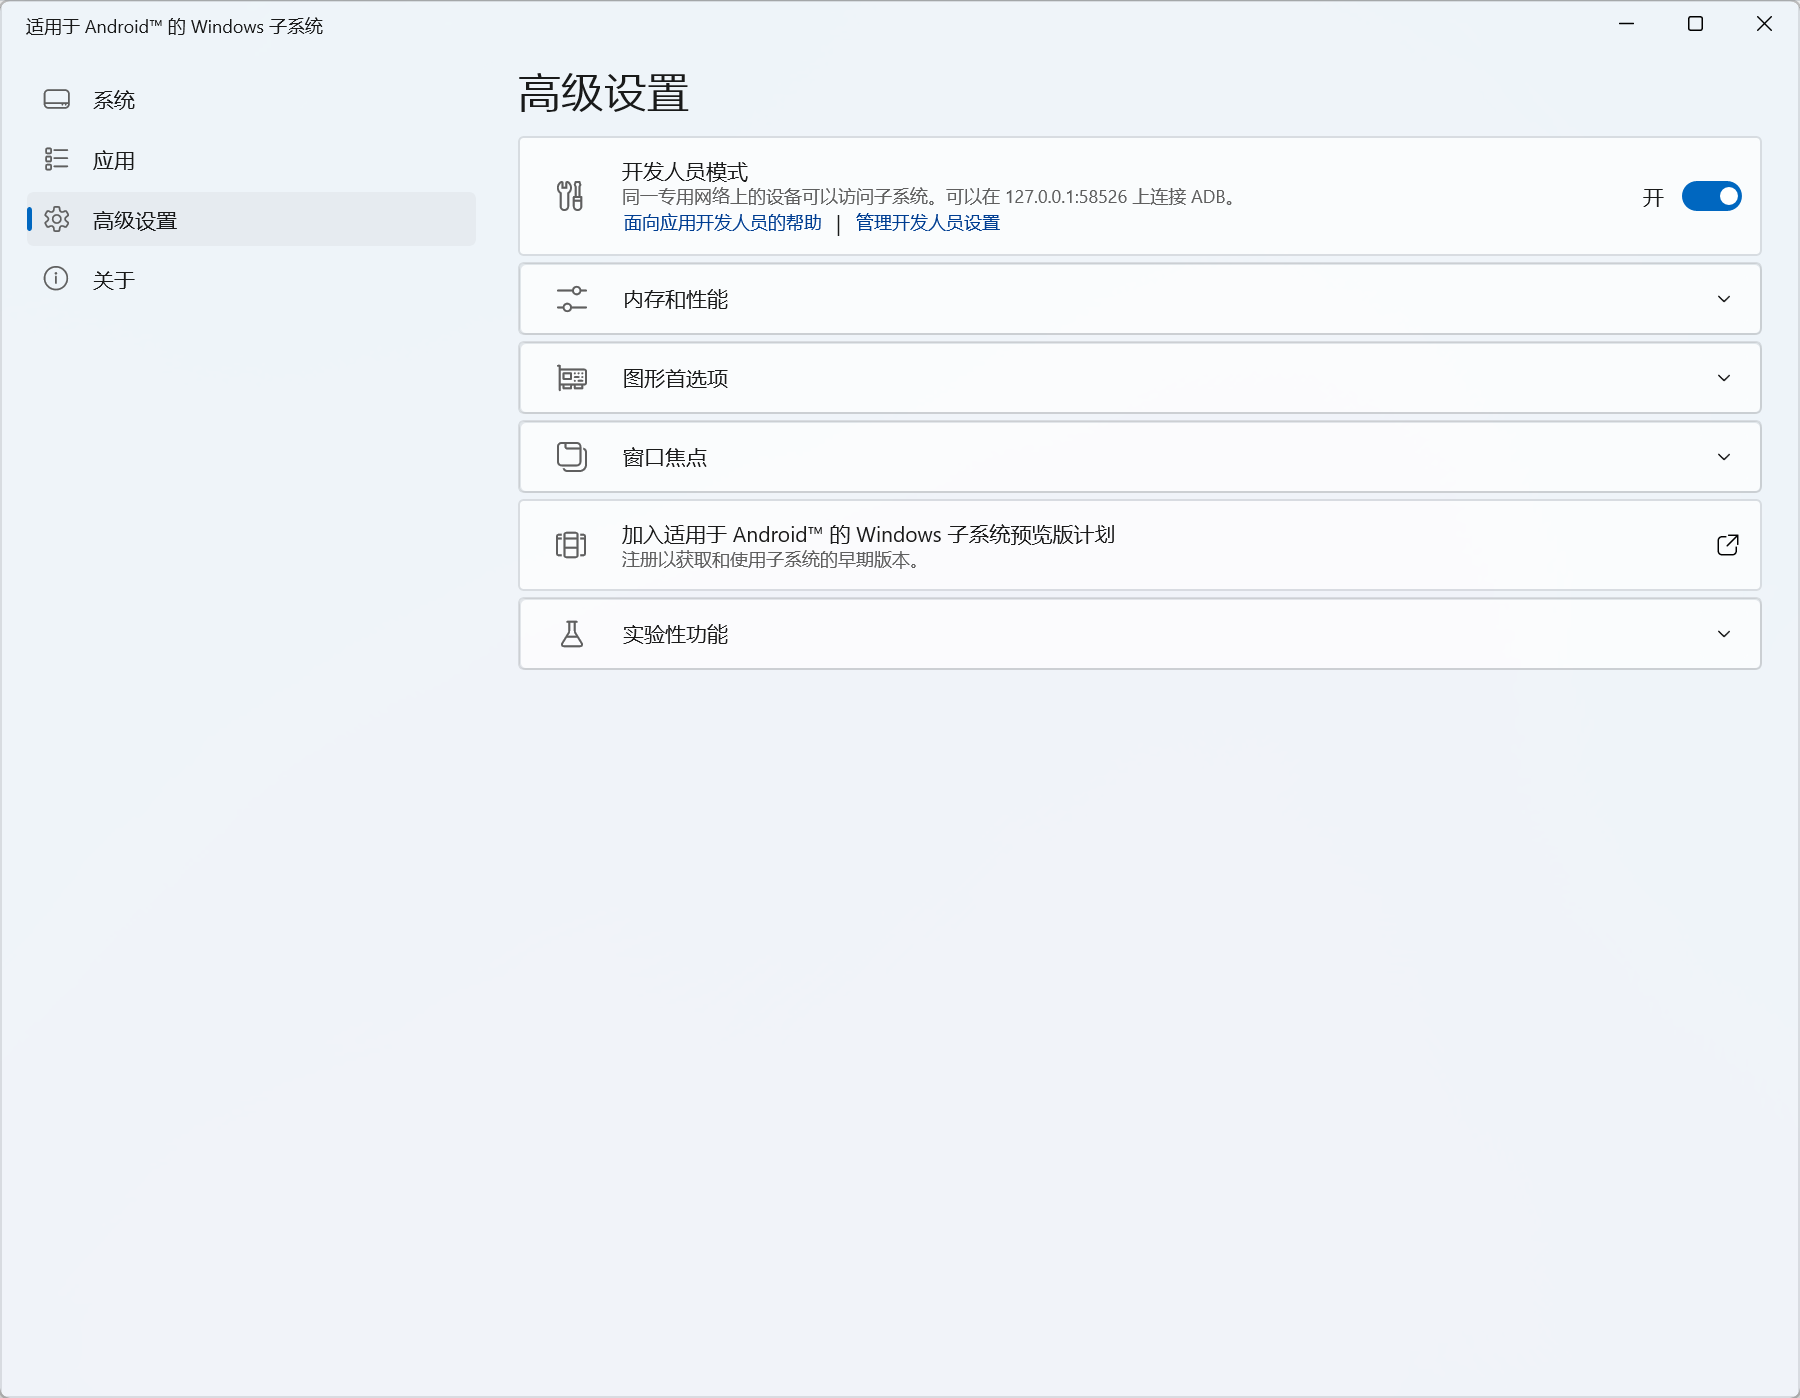The height and width of the screenshot is (1398, 1800).
Task: Expand the 实验性功能 chevron
Action: click(x=1724, y=634)
